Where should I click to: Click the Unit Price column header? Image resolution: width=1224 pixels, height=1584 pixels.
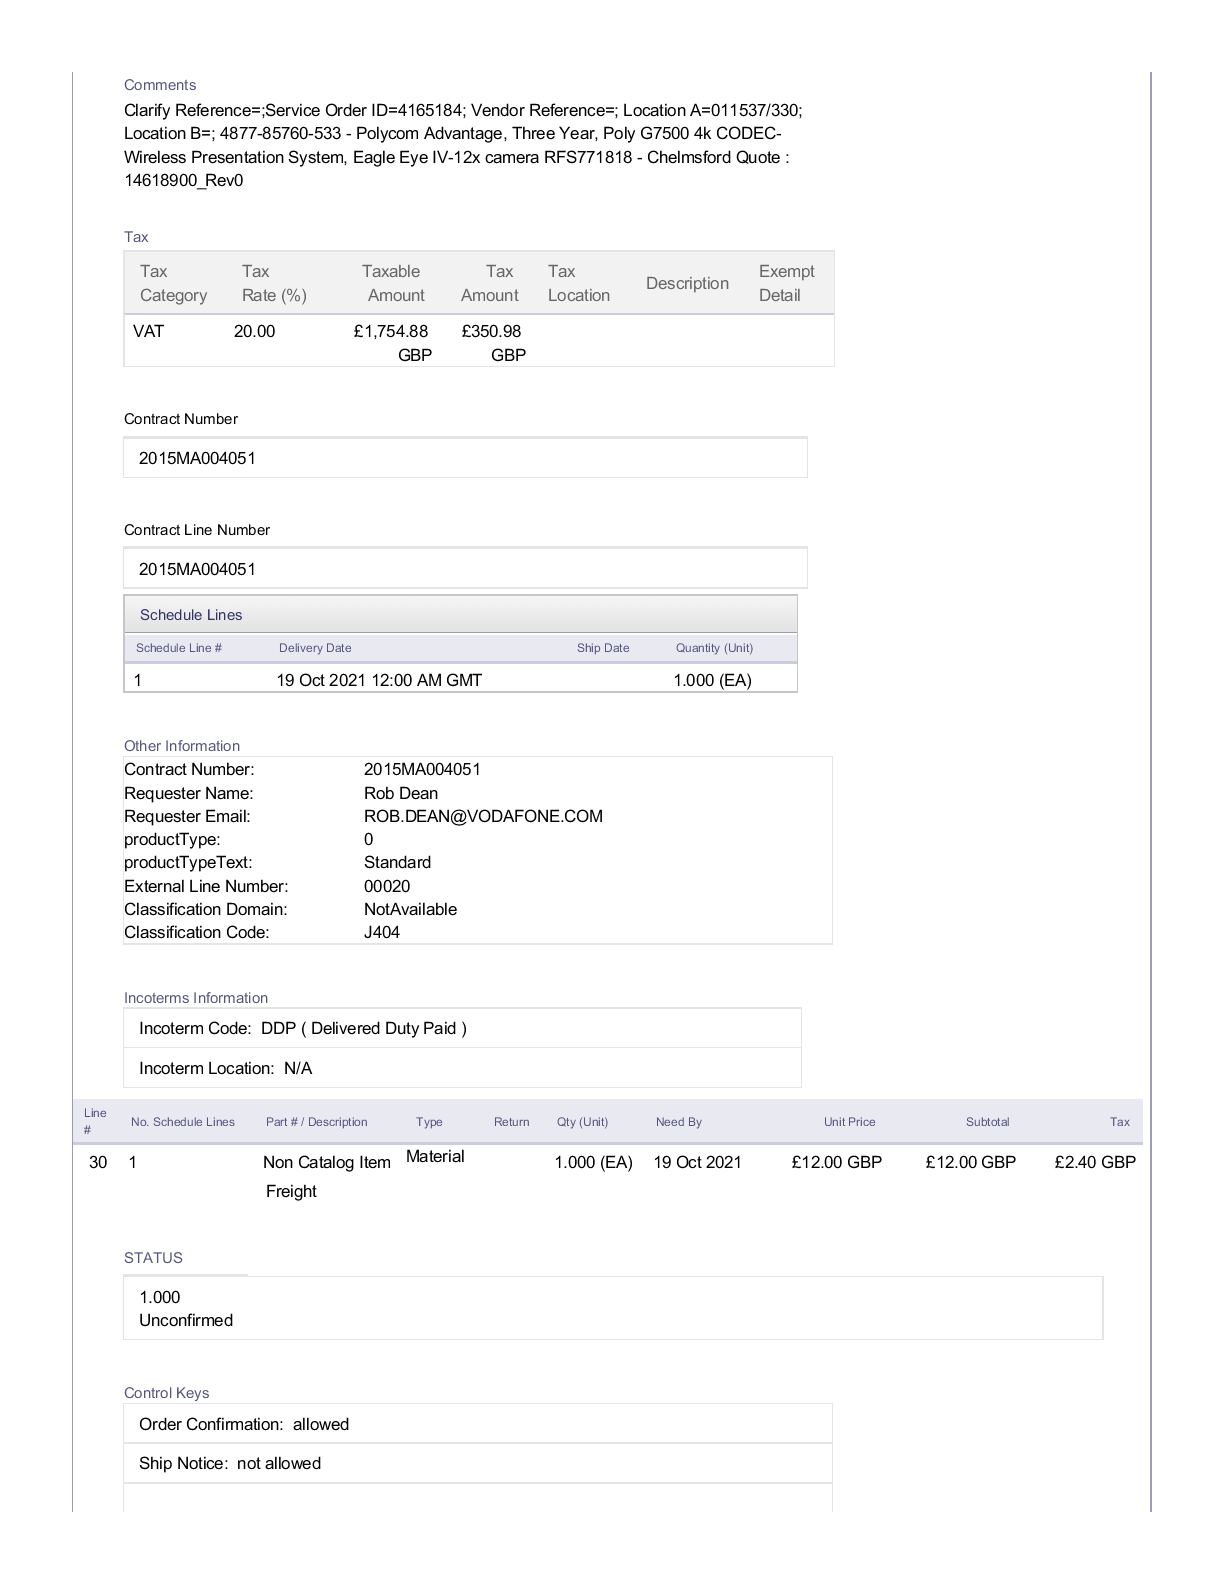[849, 1122]
